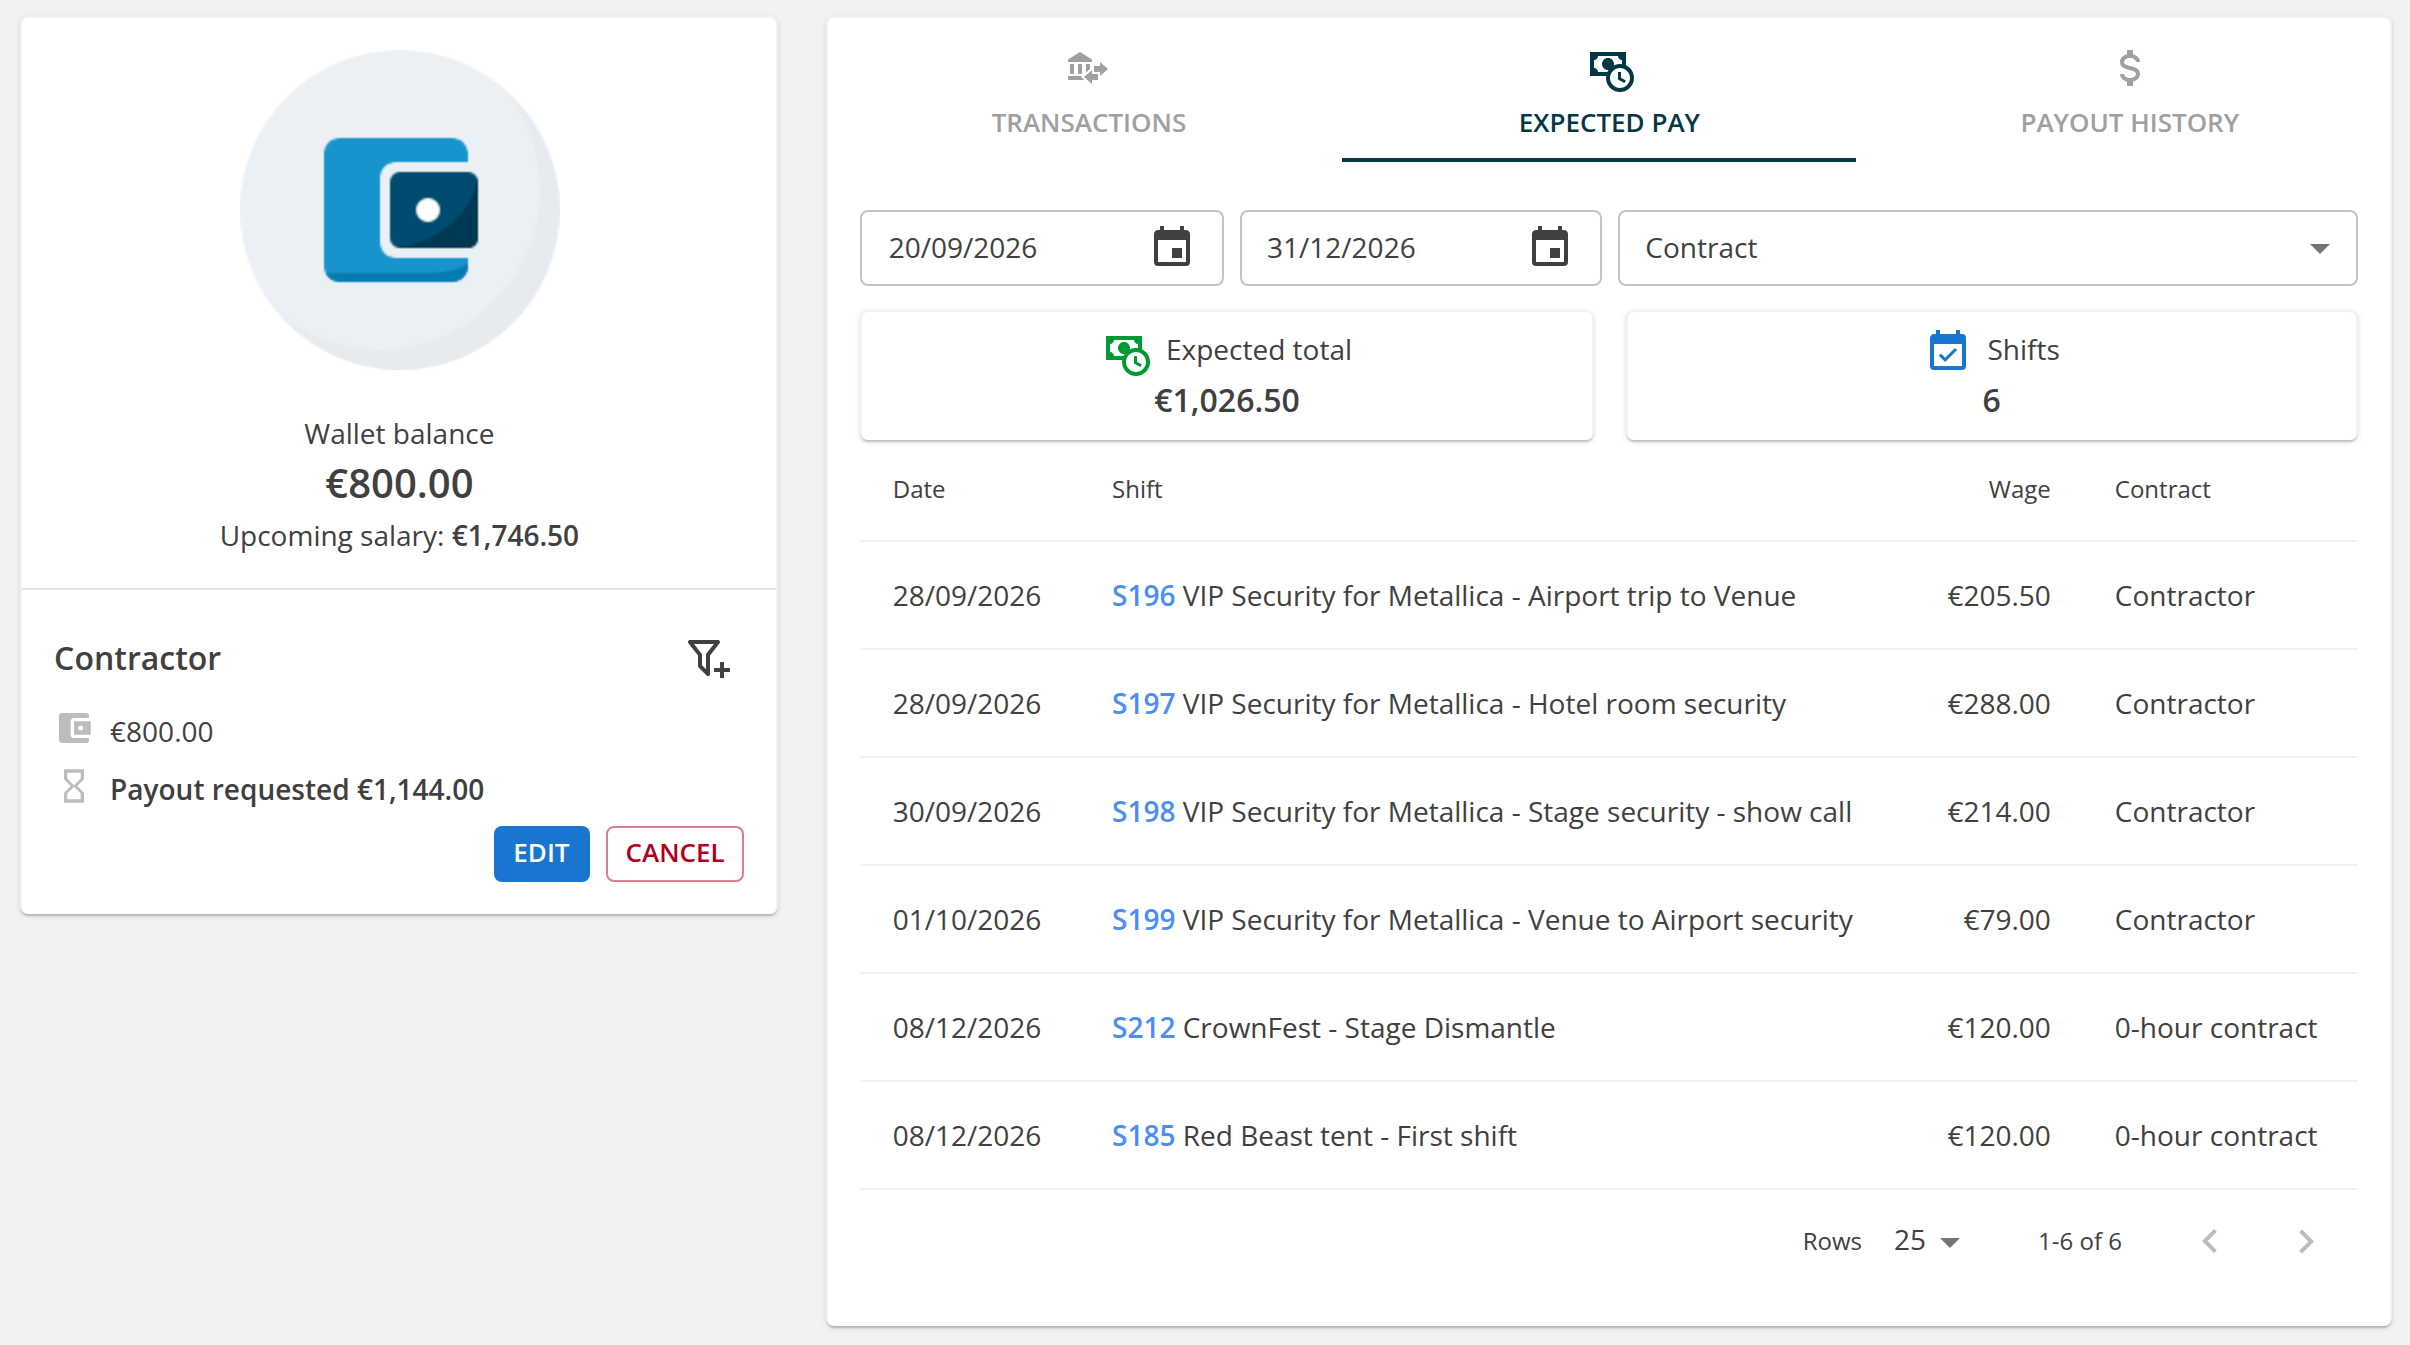Click the blue Shifts calendar icon
This screenshot has height=1345, width=2410.
1947,350
